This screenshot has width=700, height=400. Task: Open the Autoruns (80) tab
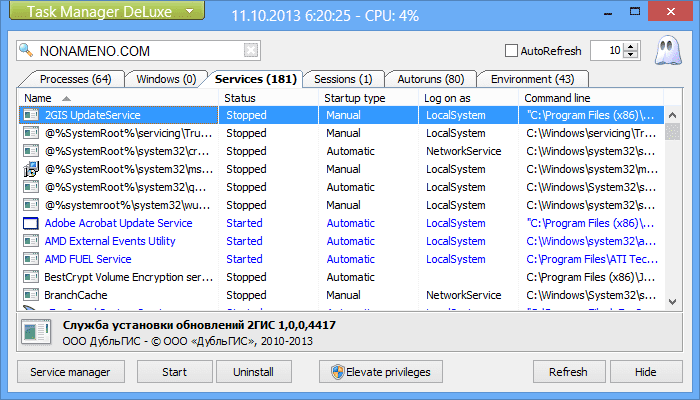[430, 79]
